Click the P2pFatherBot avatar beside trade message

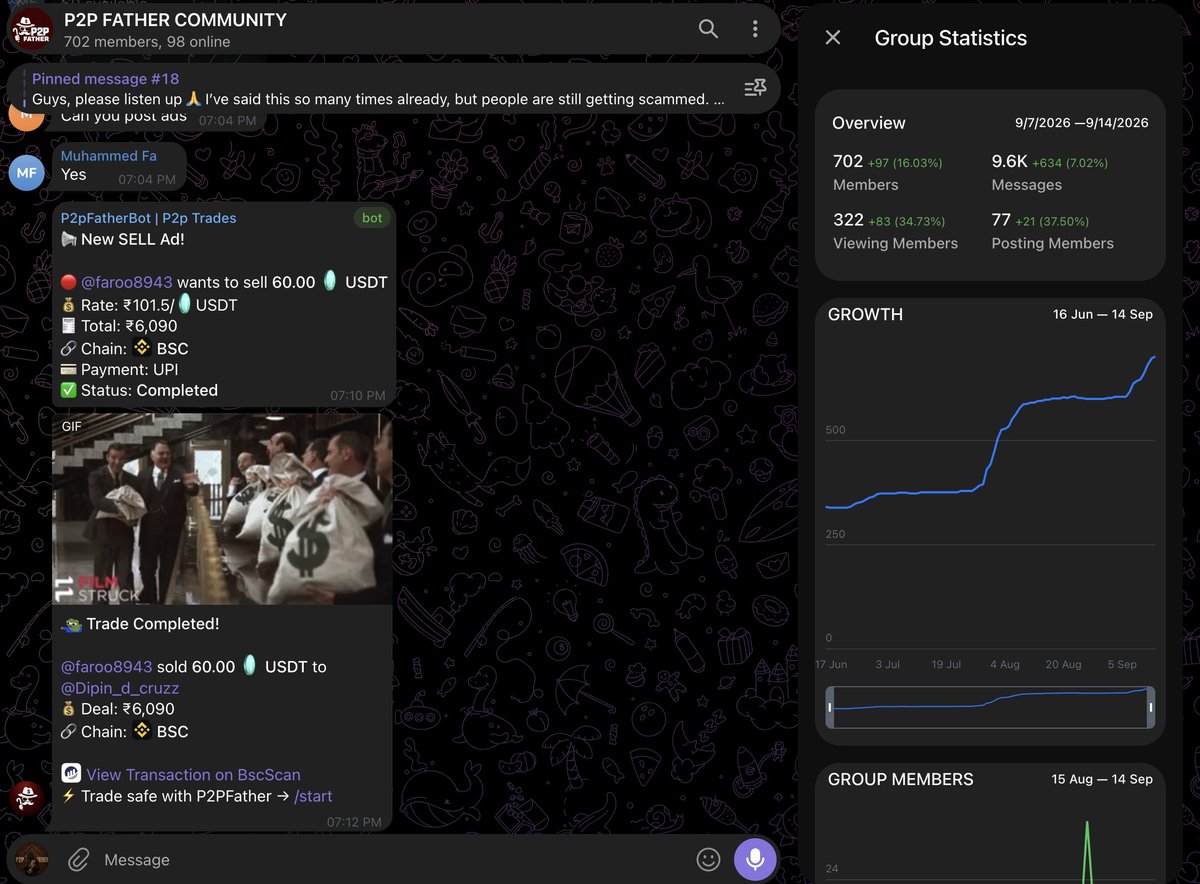[x=26, y=798]
